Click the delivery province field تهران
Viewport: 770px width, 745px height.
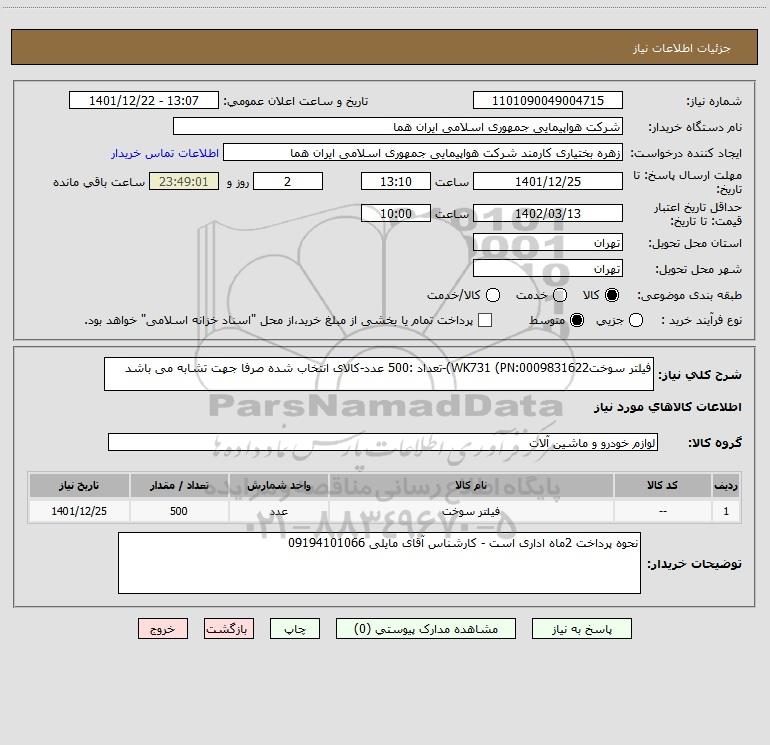coord(548,243)
